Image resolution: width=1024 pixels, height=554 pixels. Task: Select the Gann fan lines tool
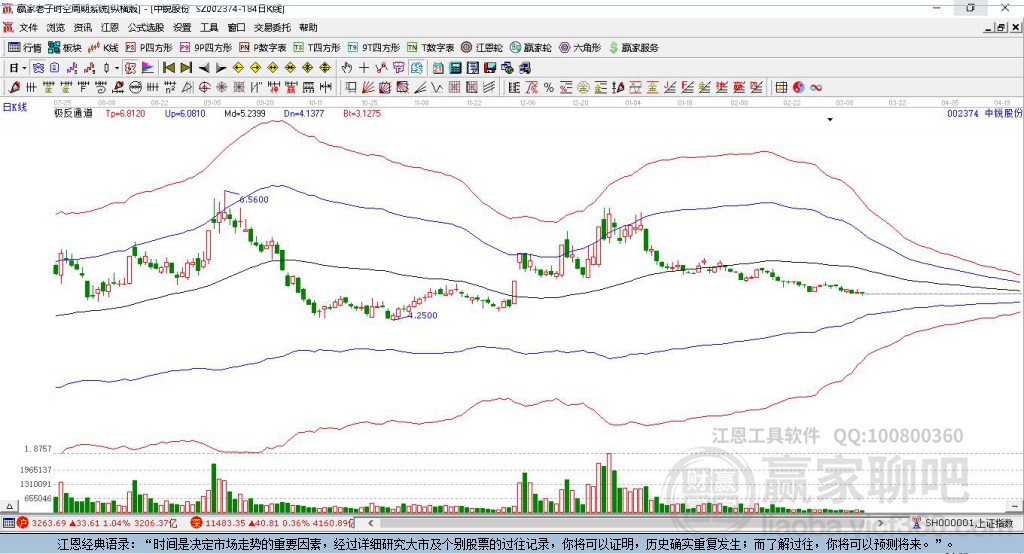pos(368,87)
